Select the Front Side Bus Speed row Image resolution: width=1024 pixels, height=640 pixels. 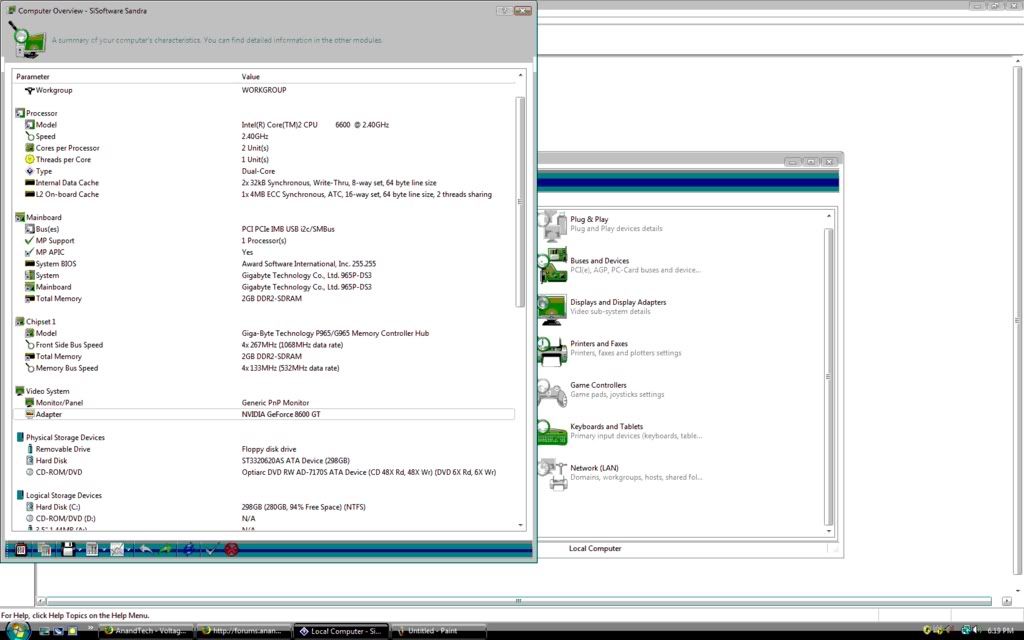click(x=264, y=345)
